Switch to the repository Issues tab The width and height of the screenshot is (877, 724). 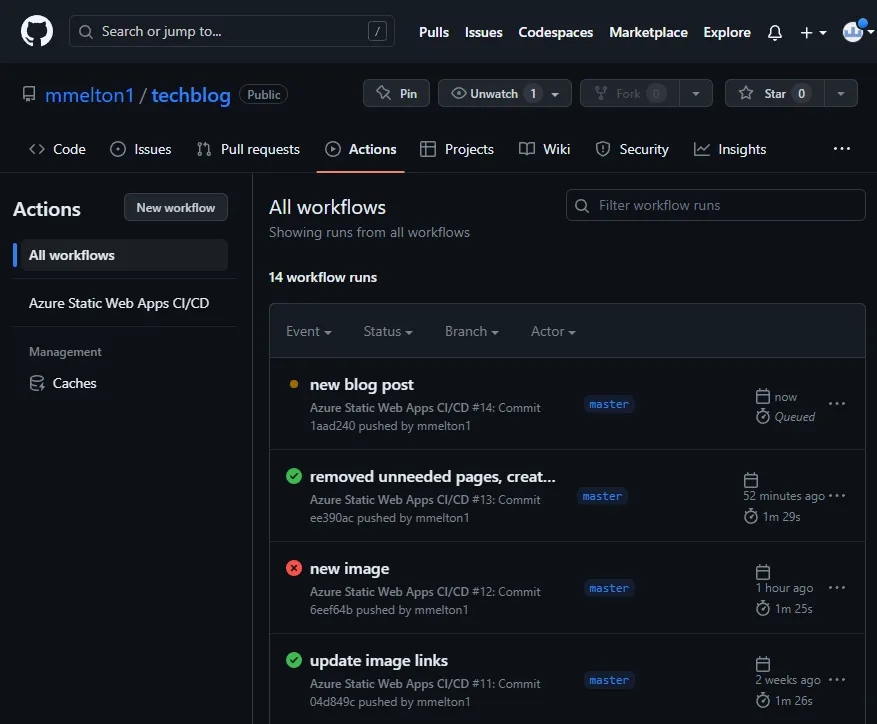(x=140, y=149)
